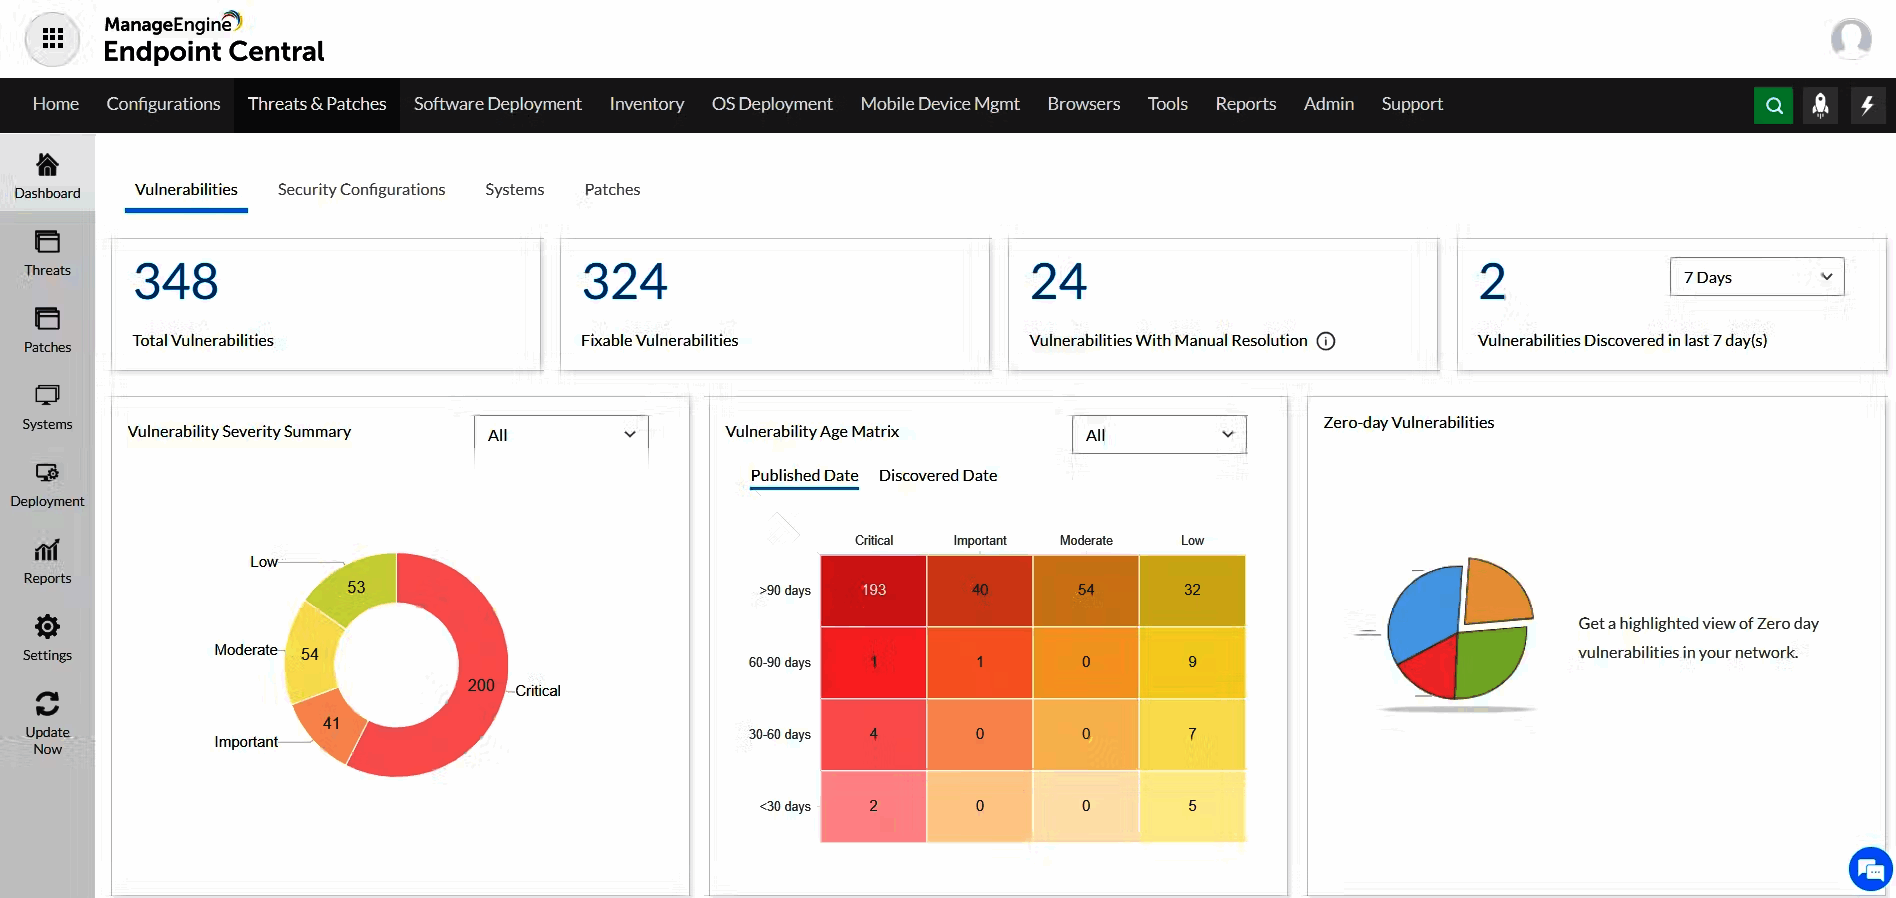This screenshot has width=1896, height=898.
Task: Click the lightning bolt icon
Action: point(1866,105)
